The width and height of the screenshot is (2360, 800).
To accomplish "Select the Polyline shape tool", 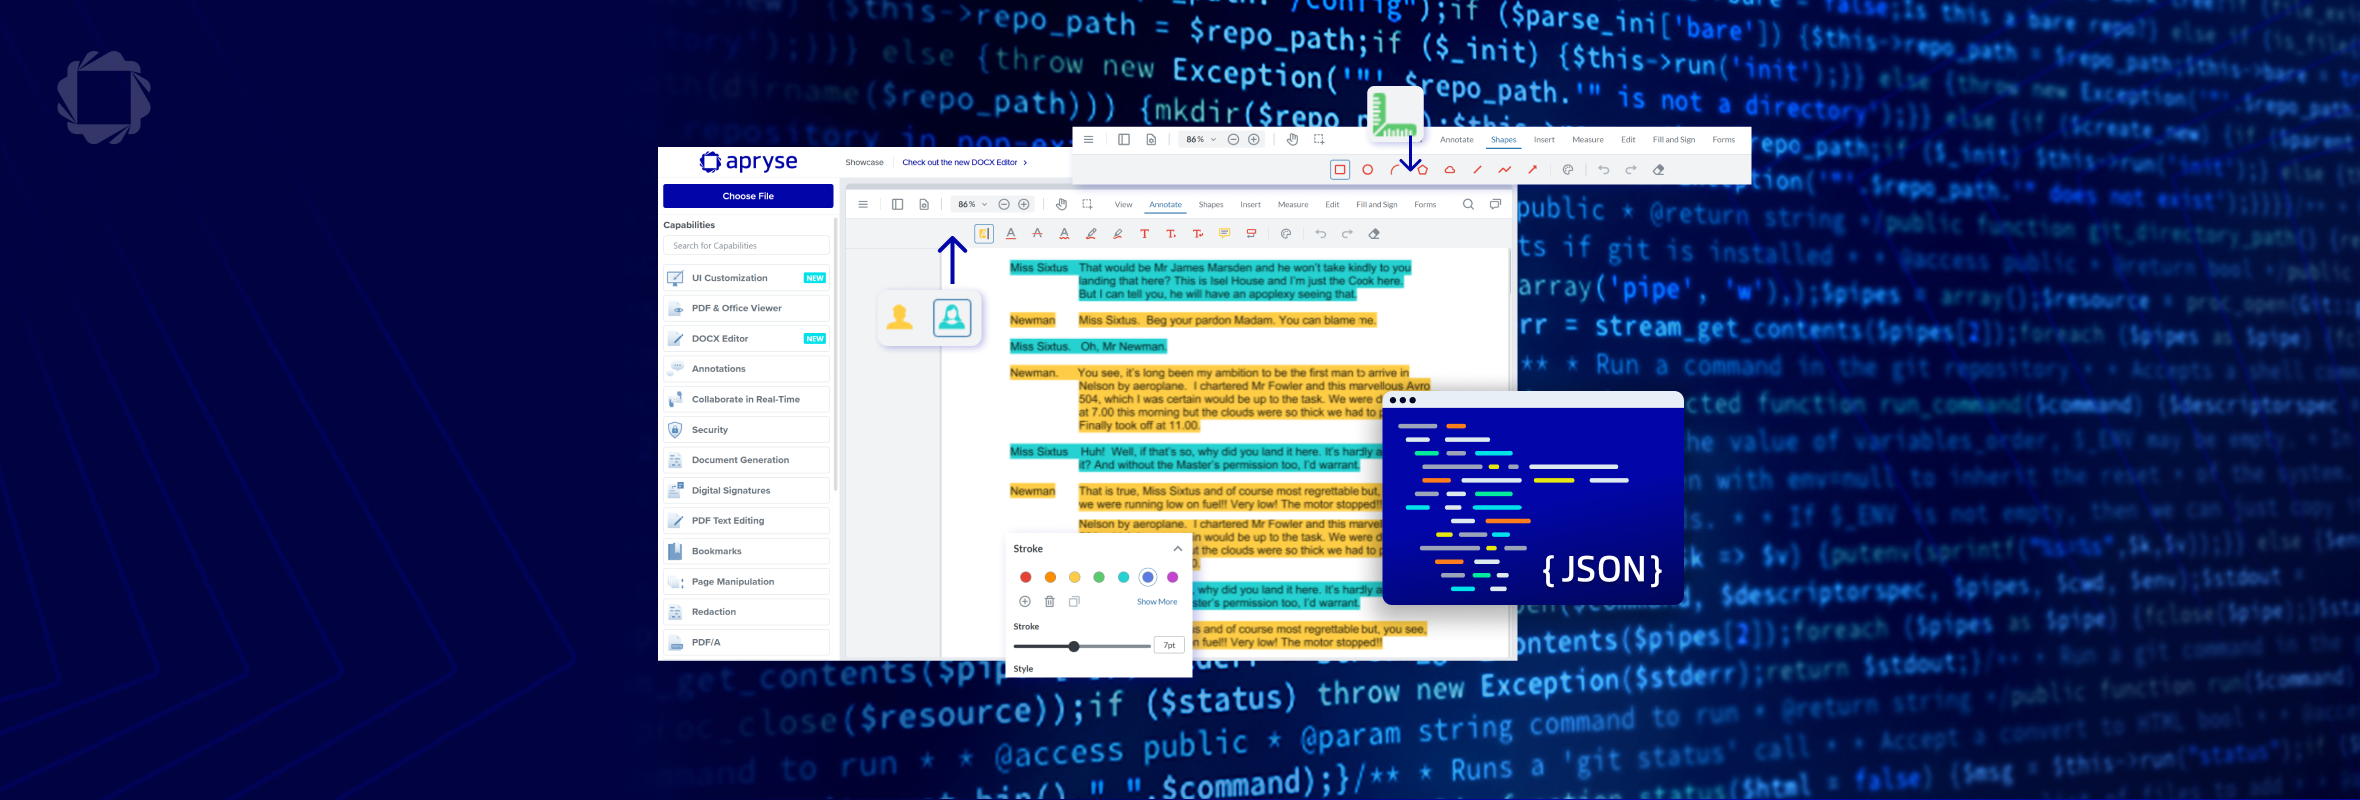I will (x=1504, y=170).
